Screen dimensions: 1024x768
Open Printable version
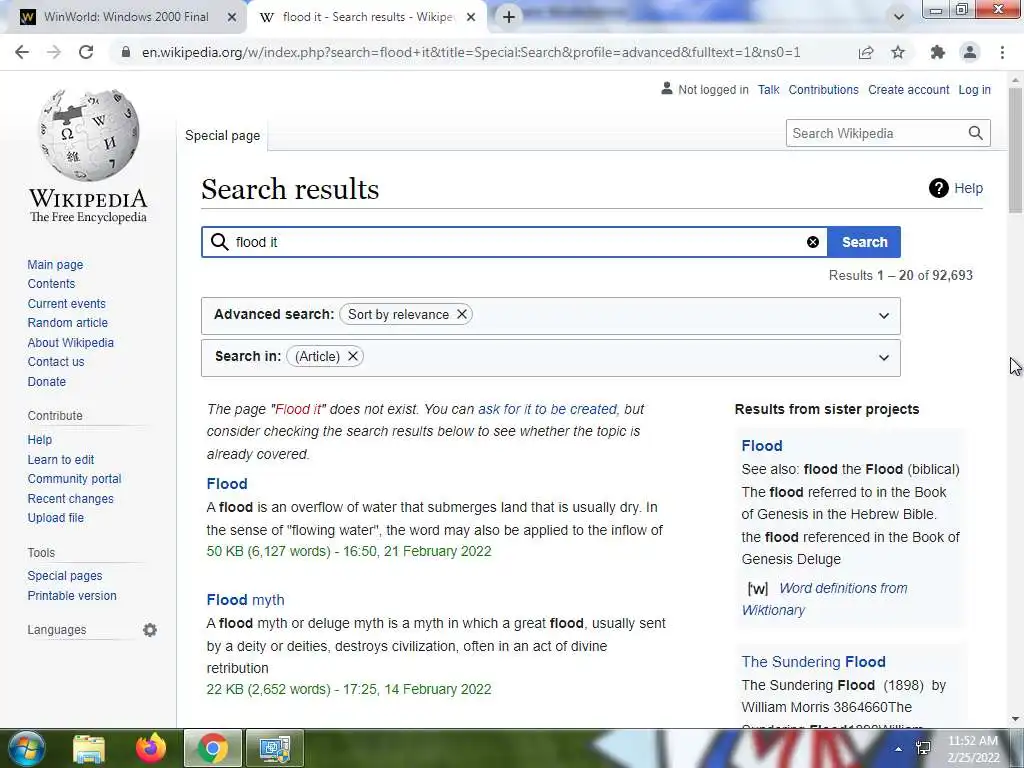coord(72,596)
